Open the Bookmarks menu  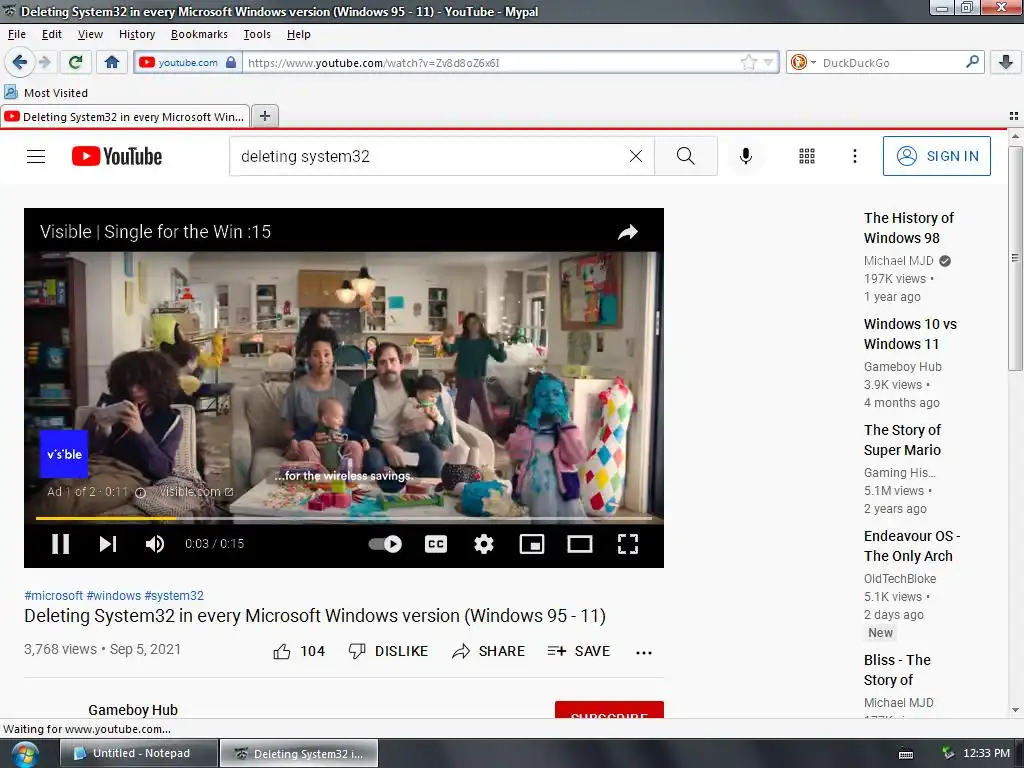tap(199, 34)
